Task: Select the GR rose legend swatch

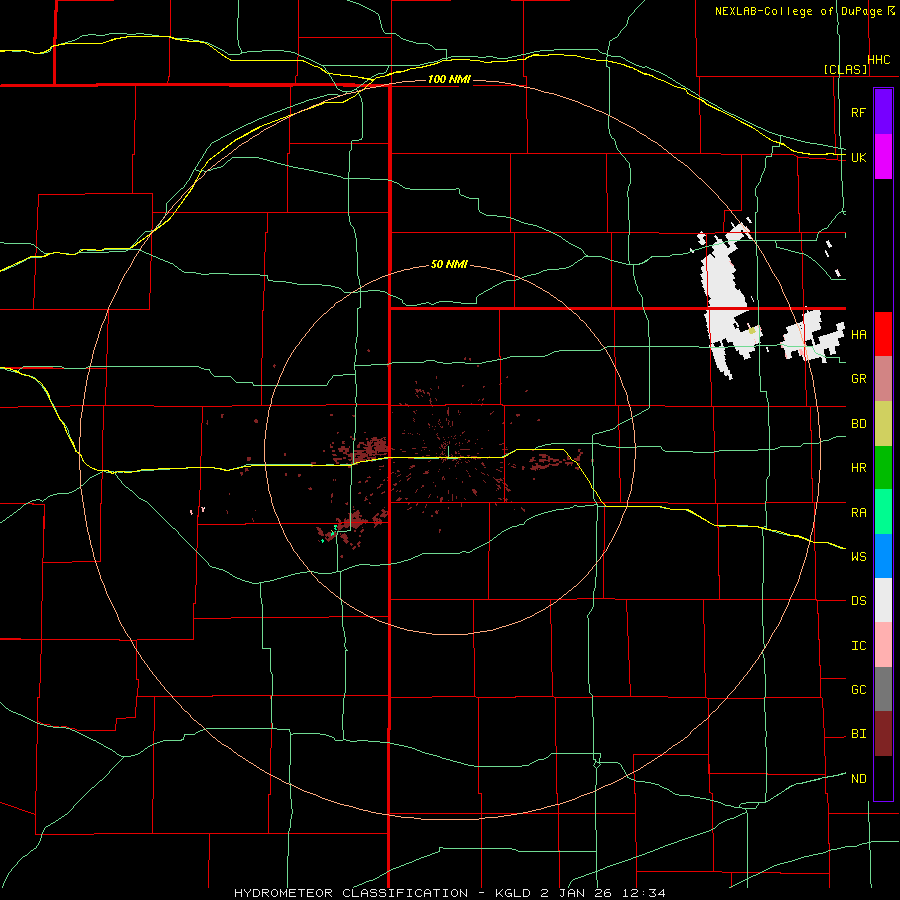Action: (883, 378)
